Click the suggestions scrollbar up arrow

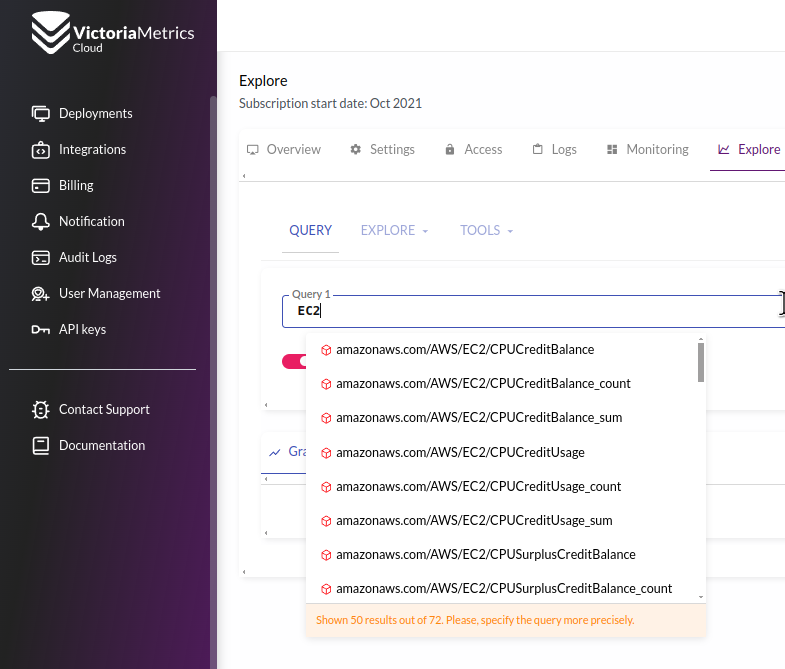(701, 339)
